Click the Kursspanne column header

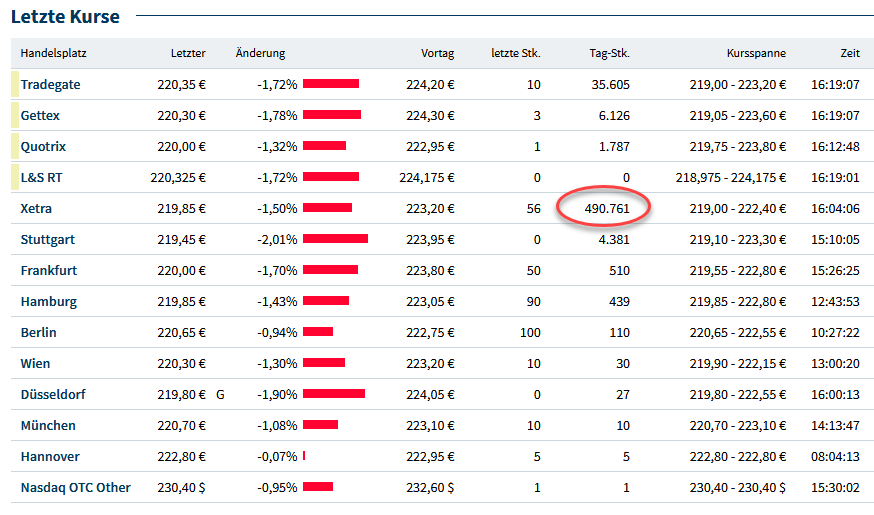click(756, 53)
